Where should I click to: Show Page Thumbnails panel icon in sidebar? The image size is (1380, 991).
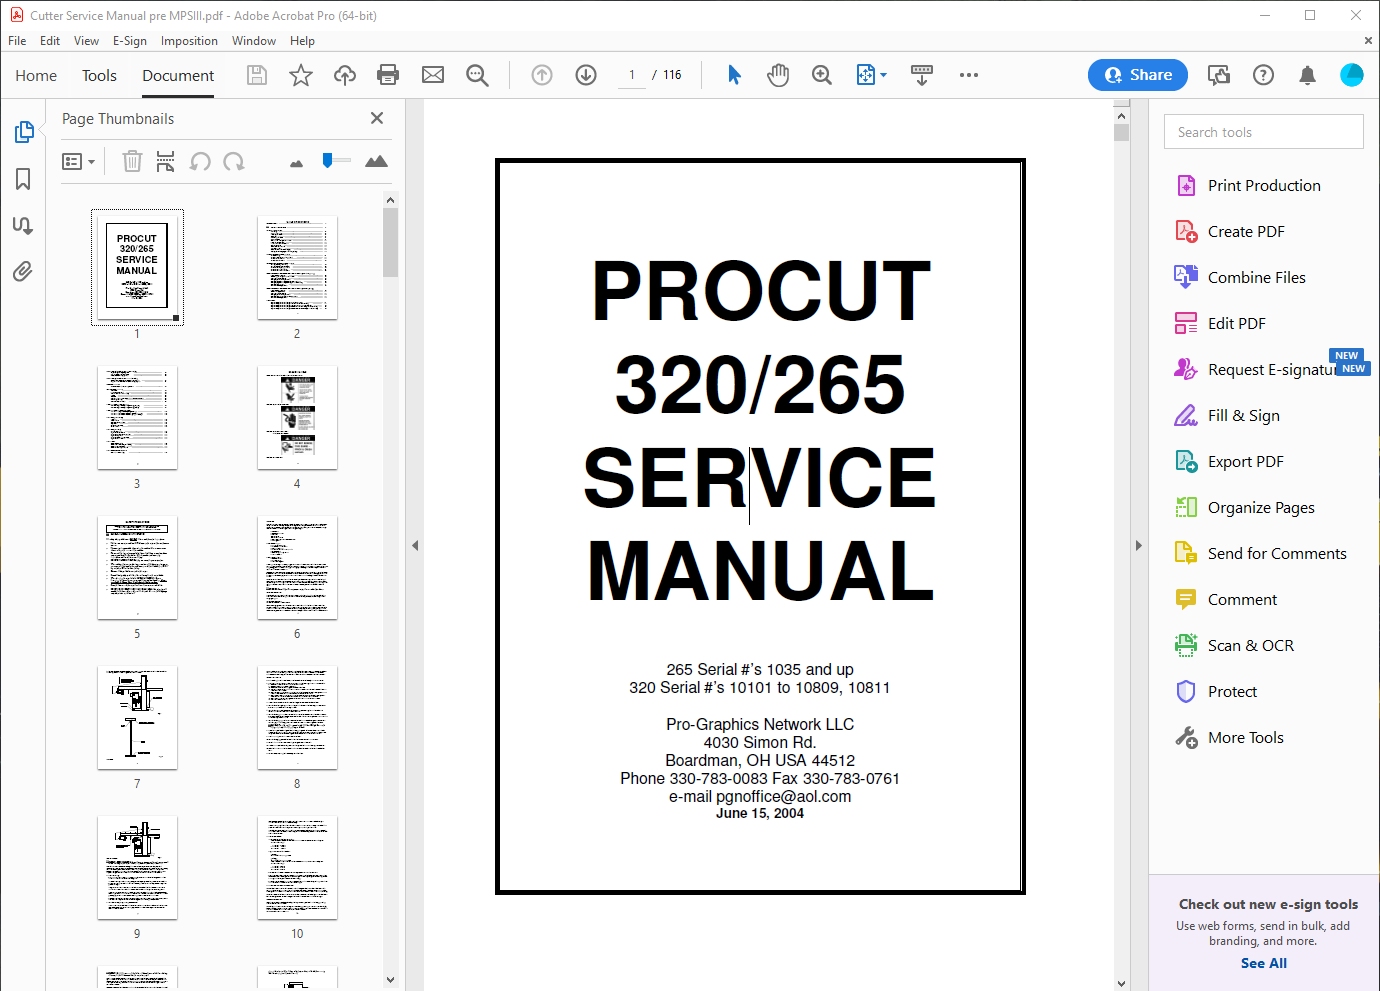coord(23,132)
